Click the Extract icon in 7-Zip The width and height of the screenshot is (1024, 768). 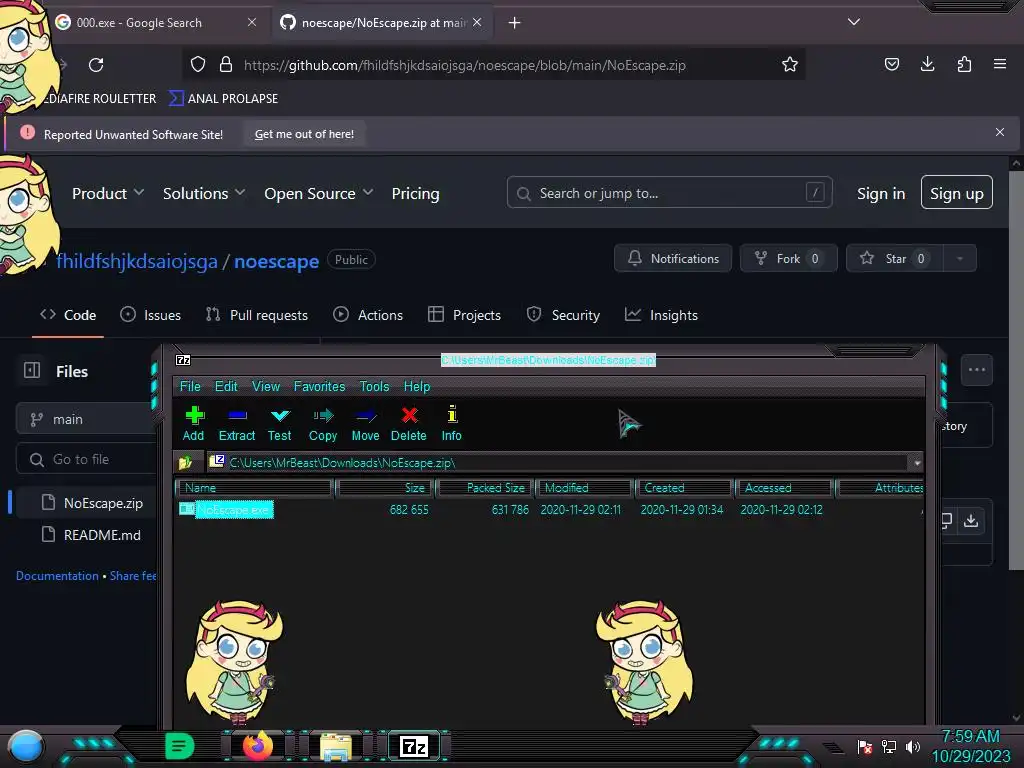click(x=236, y=423)
